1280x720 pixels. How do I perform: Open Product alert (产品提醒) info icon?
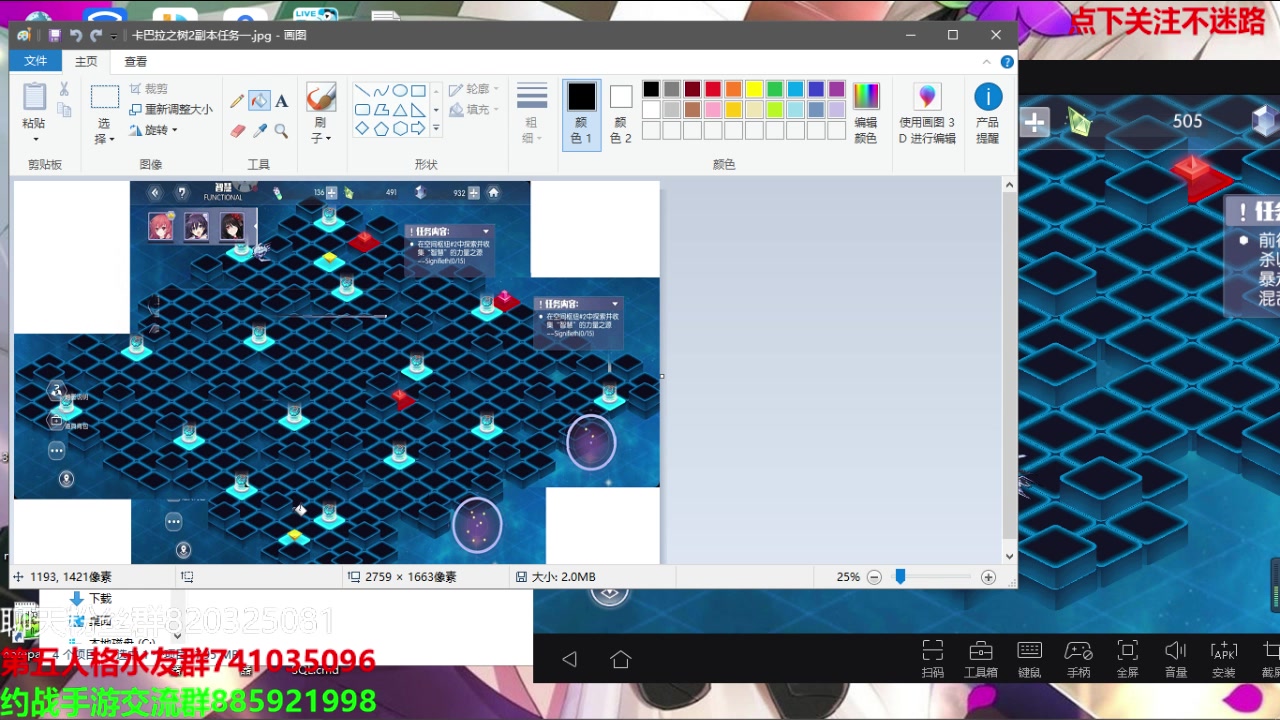(988, 114)
